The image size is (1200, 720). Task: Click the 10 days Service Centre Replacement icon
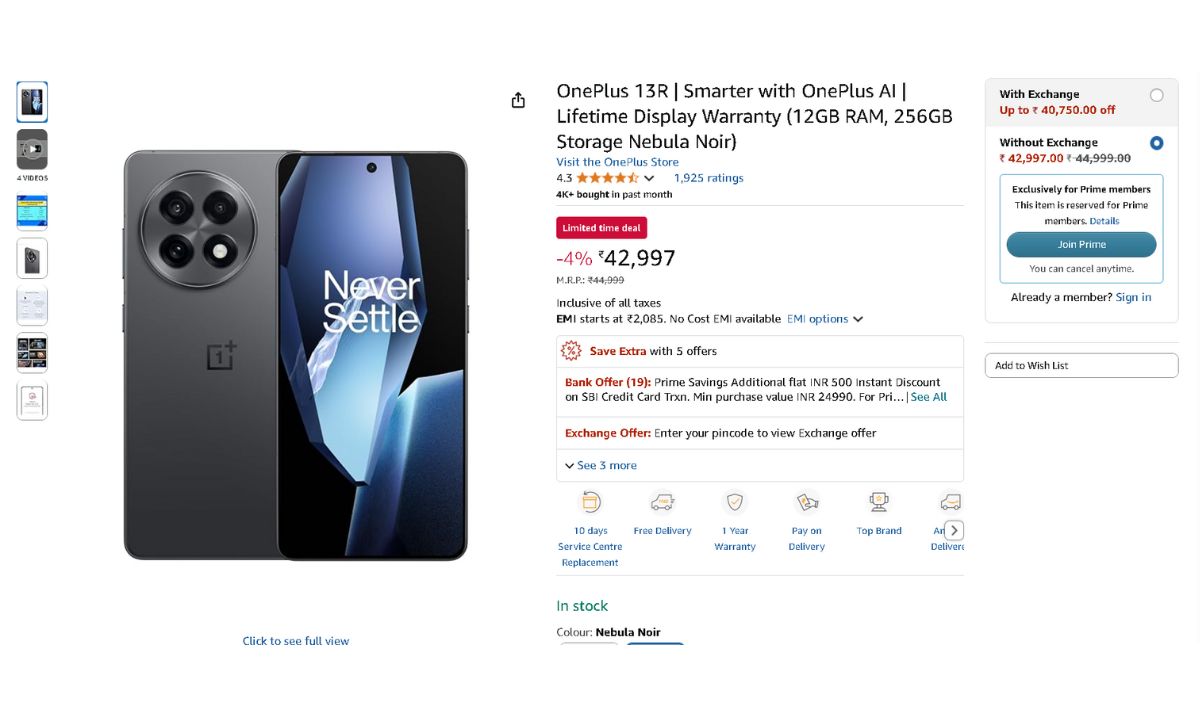pos(590,502)
